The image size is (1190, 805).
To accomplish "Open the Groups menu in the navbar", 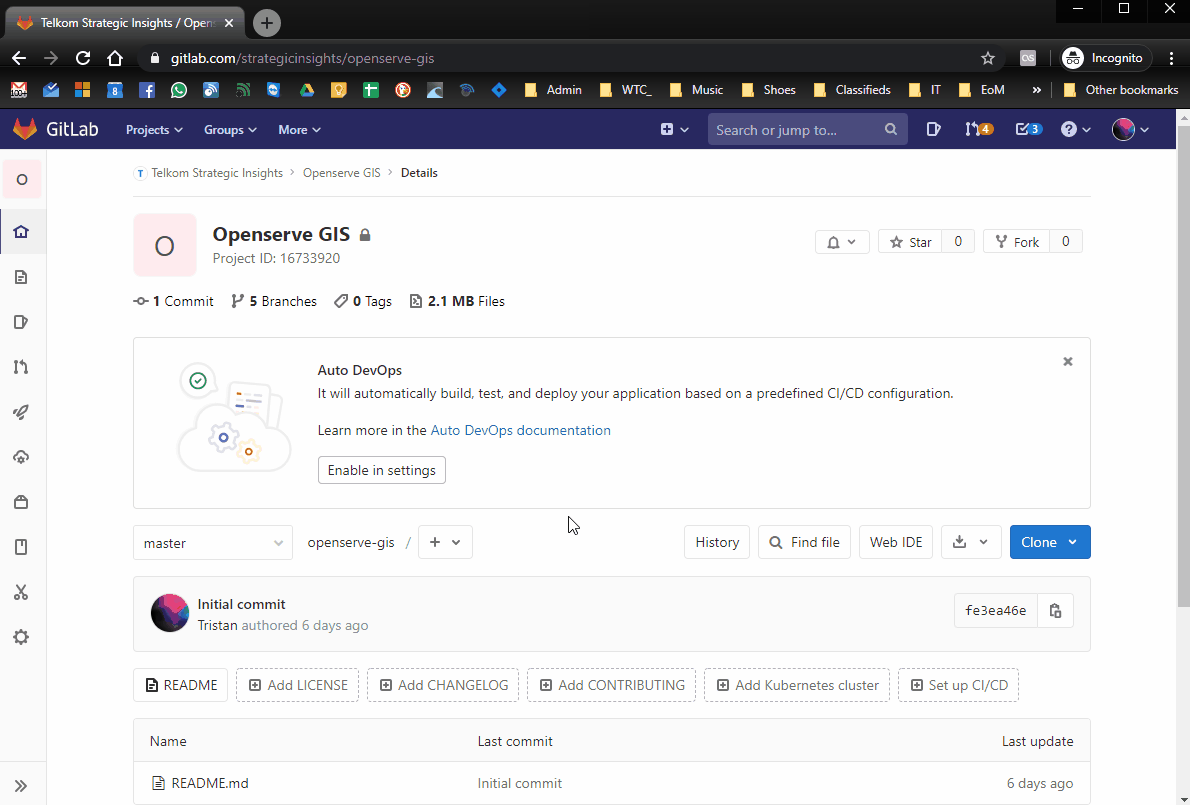I will pyautogui.click(x=229, y=129).
